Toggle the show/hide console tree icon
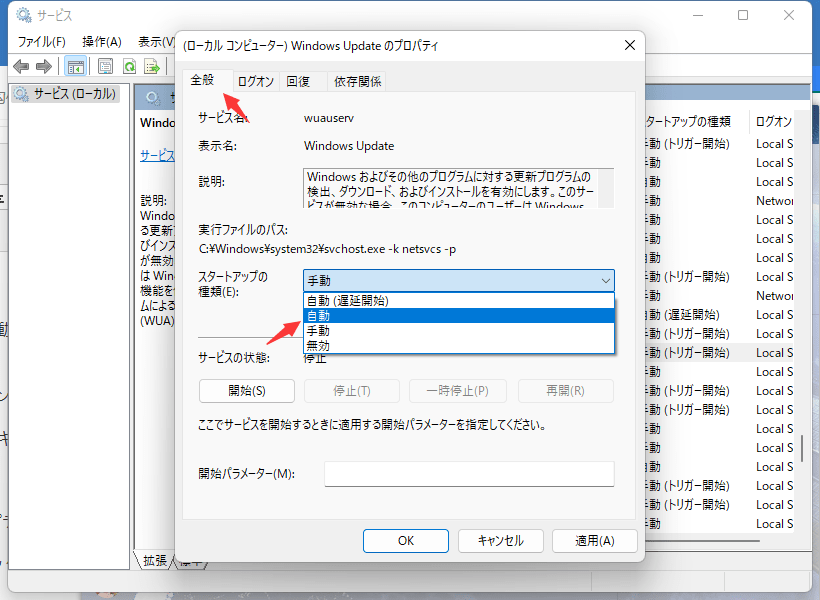 point(75,66)
